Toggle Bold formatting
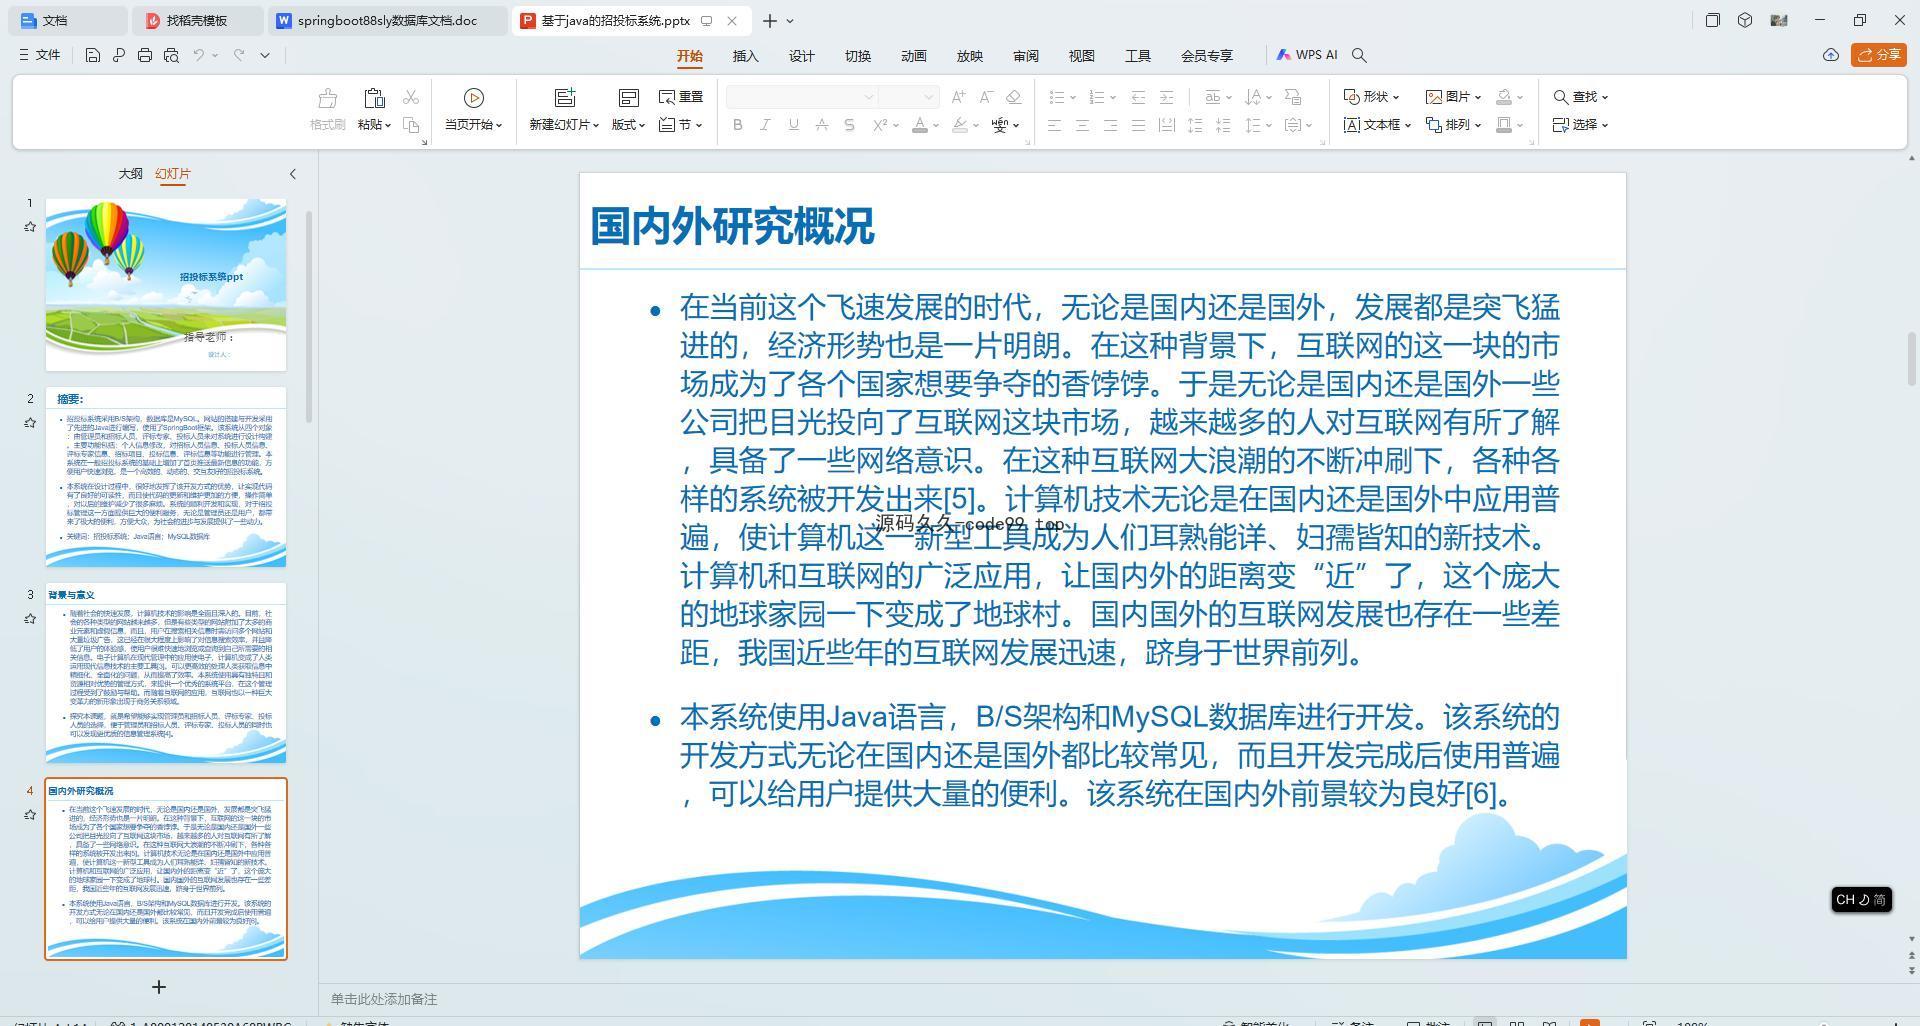This screenshot has width=1920, height=1026. pyautogui.click(x=738, y=125)
